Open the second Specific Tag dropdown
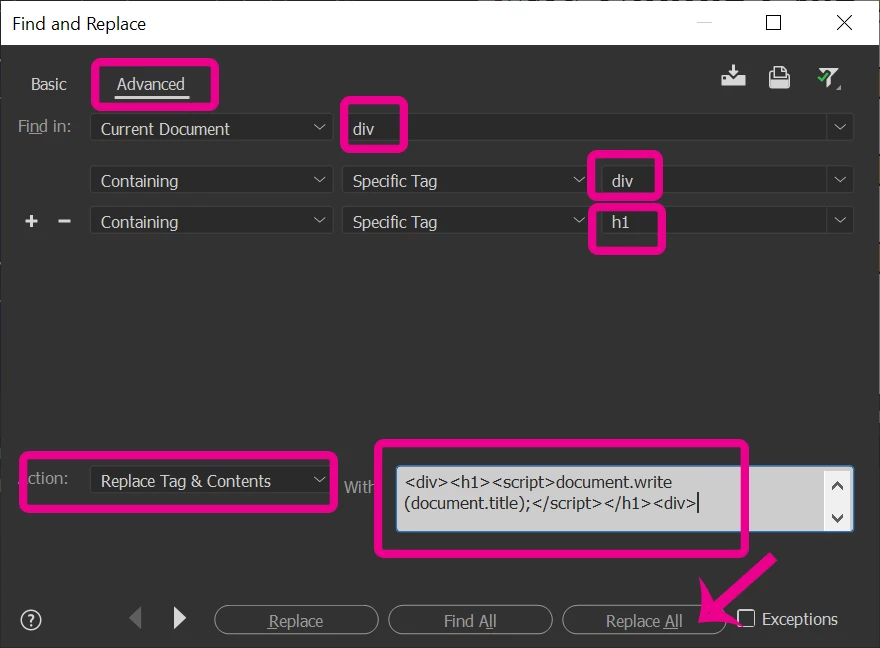This screenshot has width=880, height=648. [466, 222]
